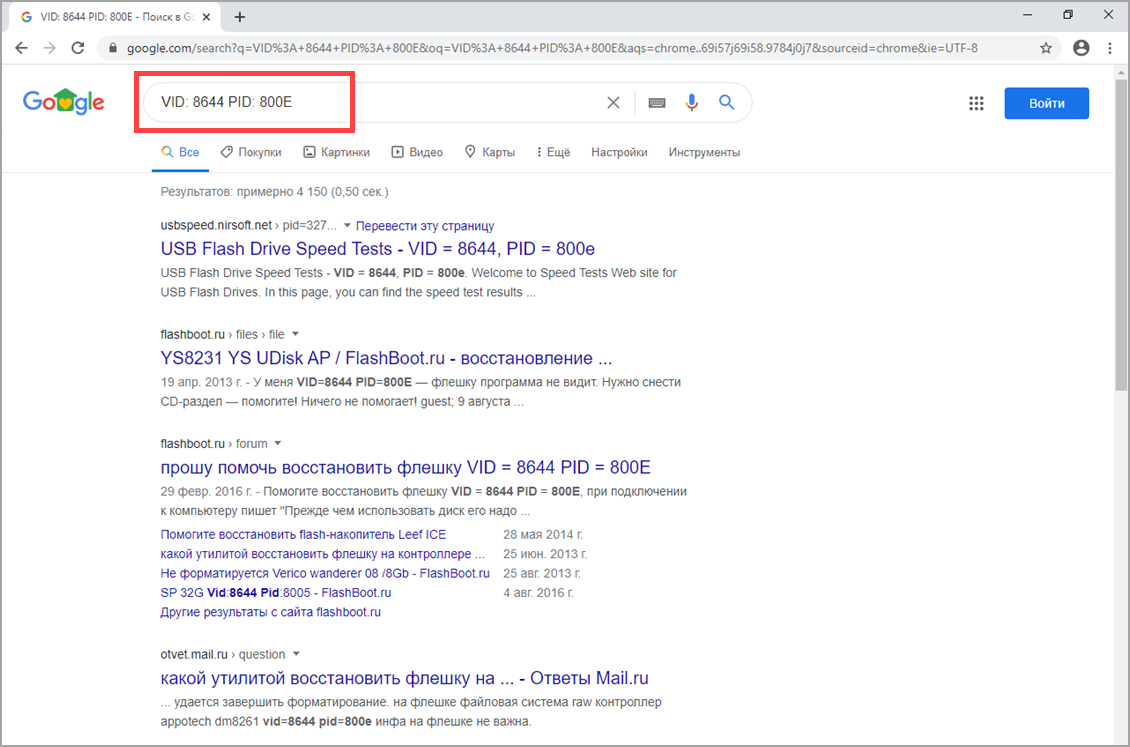The width and height of the screenshot is (1130, 747).
Task: Reload the current page
Action: pyautogui.click(x=78, y=48)
